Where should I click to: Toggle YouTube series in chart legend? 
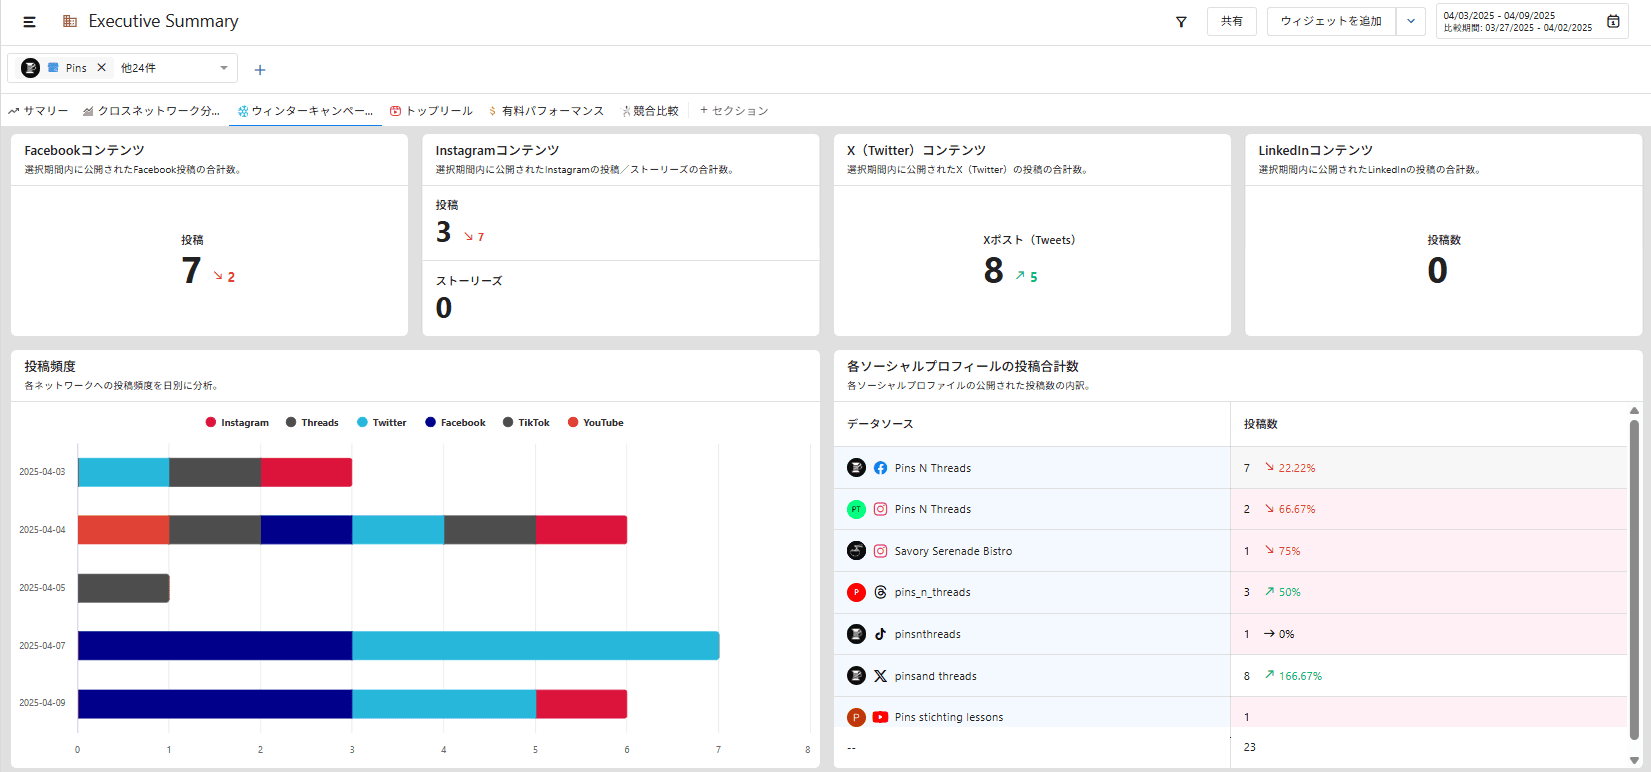595,423
